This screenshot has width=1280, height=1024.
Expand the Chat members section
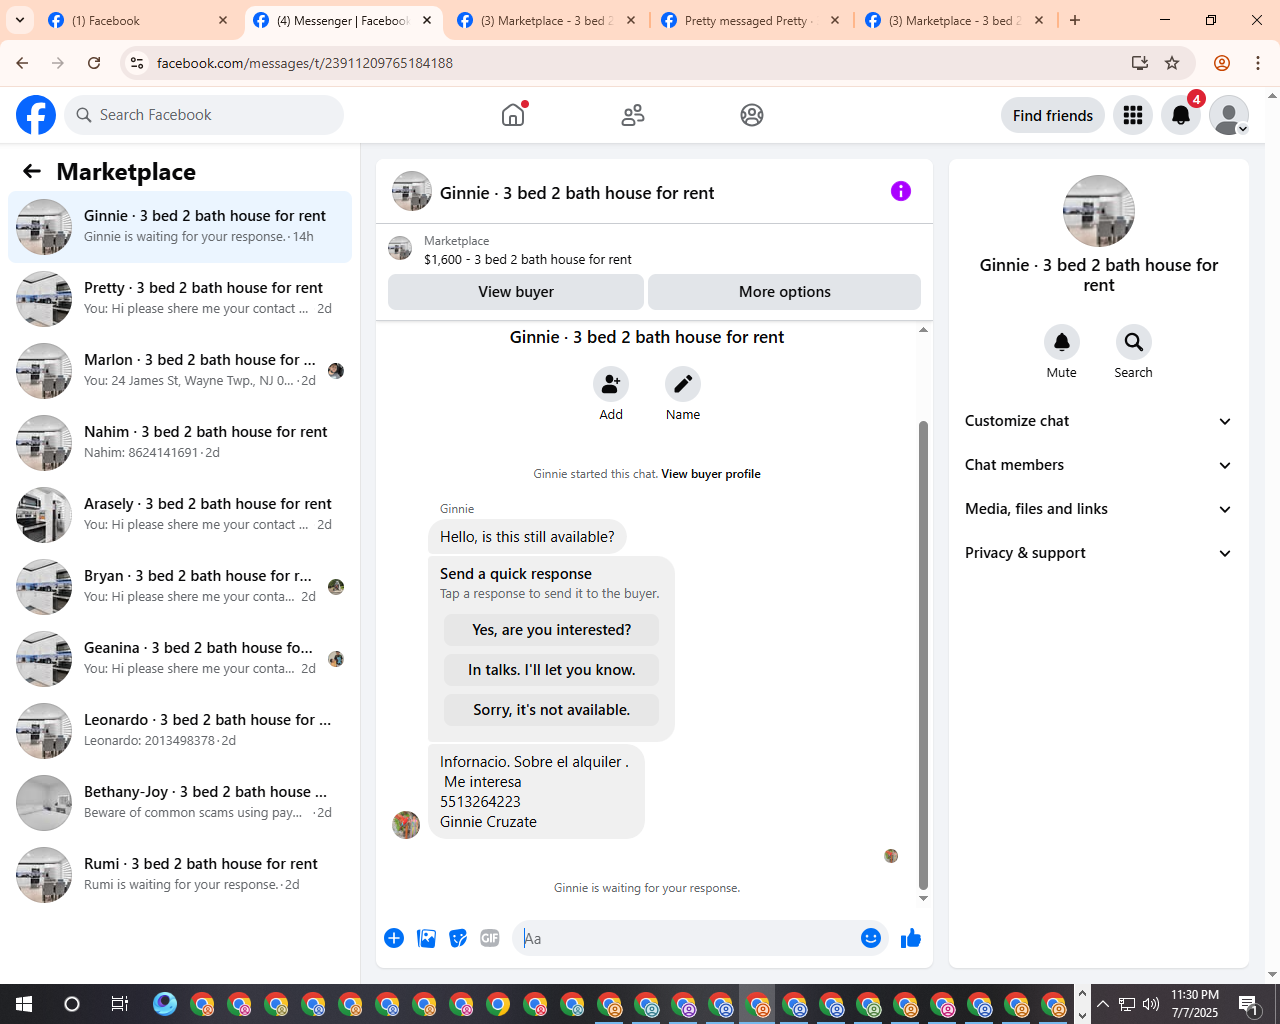(1099, 465)
